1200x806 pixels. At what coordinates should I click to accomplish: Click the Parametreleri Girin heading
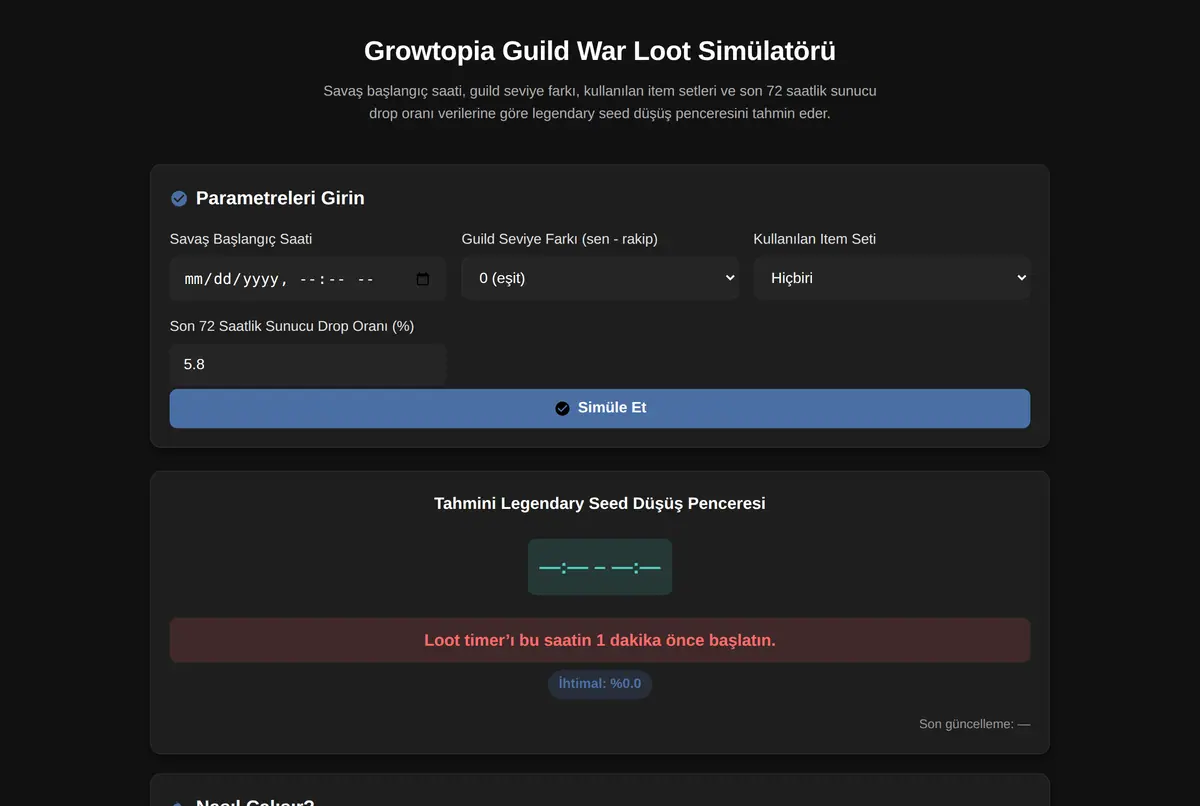coord(280,198)
